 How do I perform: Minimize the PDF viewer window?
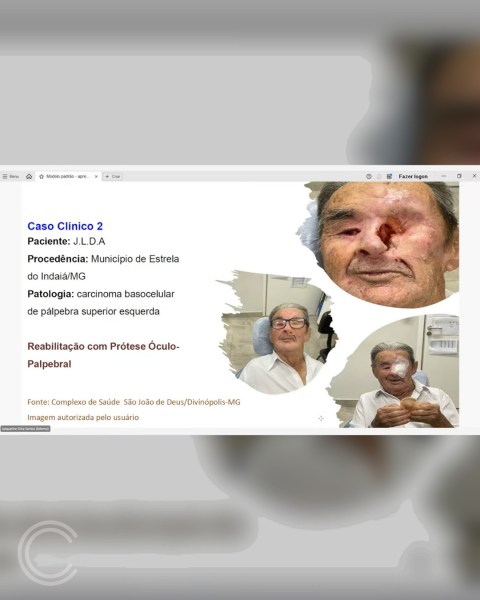pos(444,176)
